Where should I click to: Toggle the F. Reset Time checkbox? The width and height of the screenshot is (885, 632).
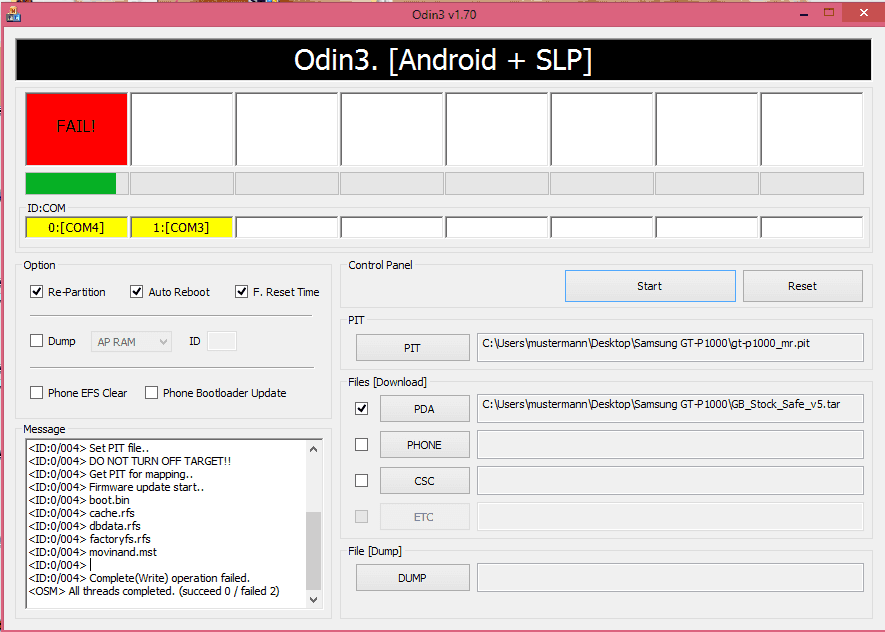coord(241,292)
